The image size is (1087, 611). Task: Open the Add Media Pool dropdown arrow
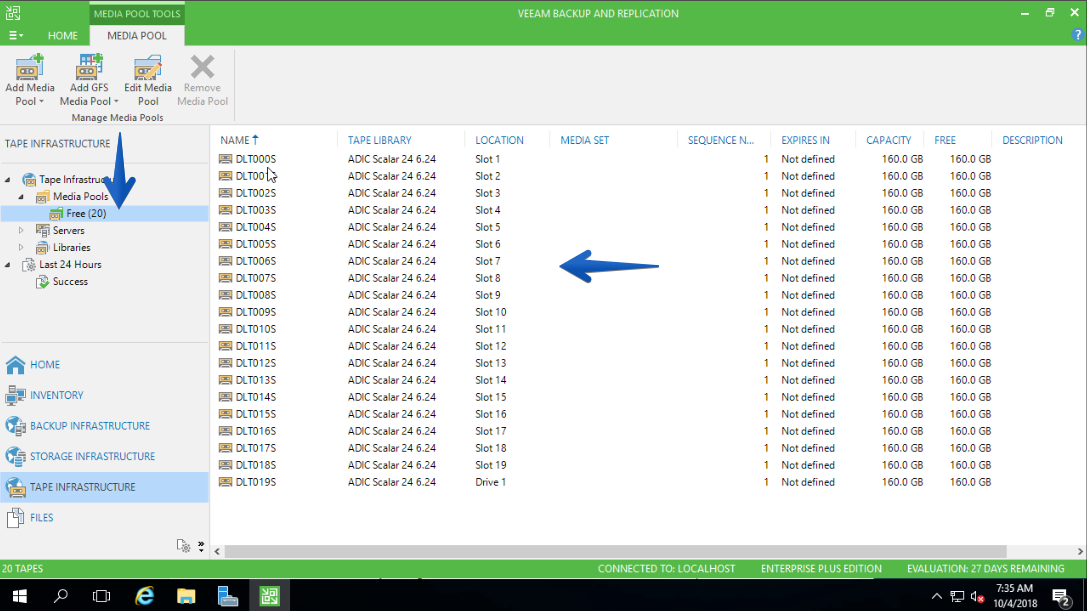coord(42,102)
